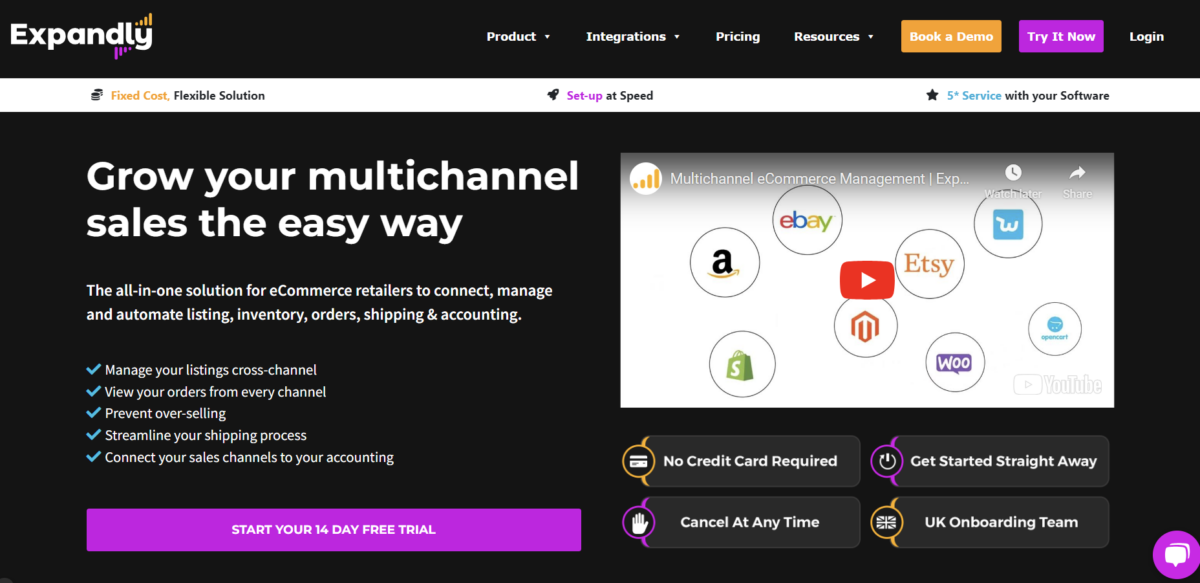Click the Cancel At Any Time badge
The height and width of the screenshot is (583, 1200).
coord(741,522)
